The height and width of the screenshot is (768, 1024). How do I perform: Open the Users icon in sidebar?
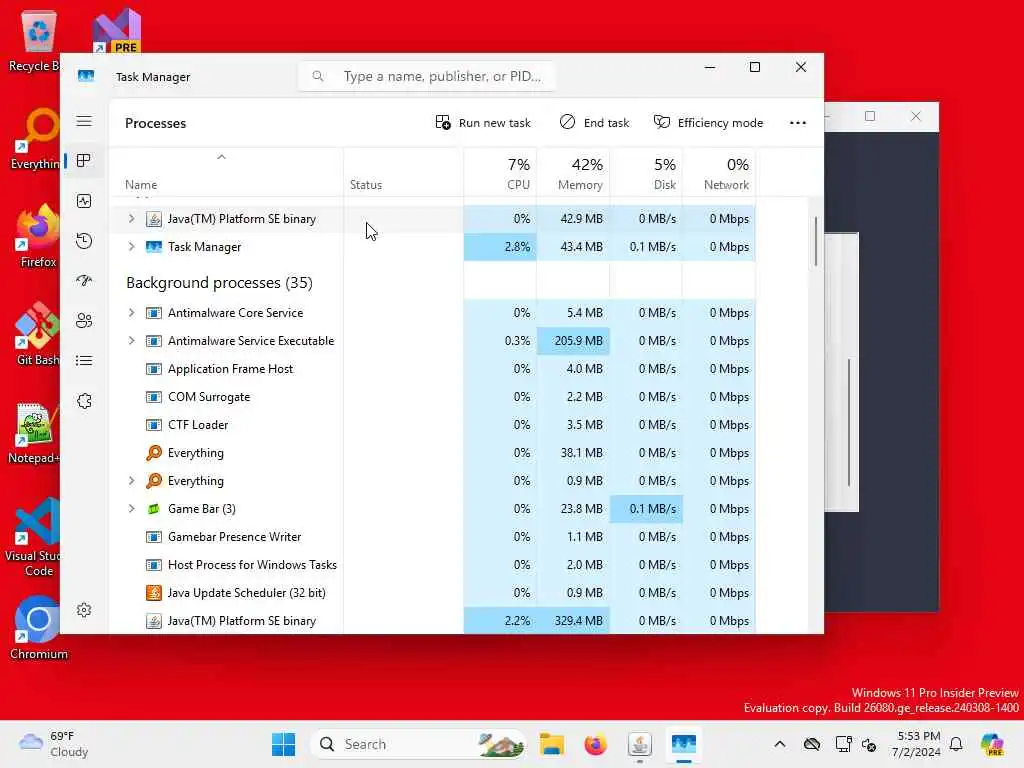[x=84, y=321]
